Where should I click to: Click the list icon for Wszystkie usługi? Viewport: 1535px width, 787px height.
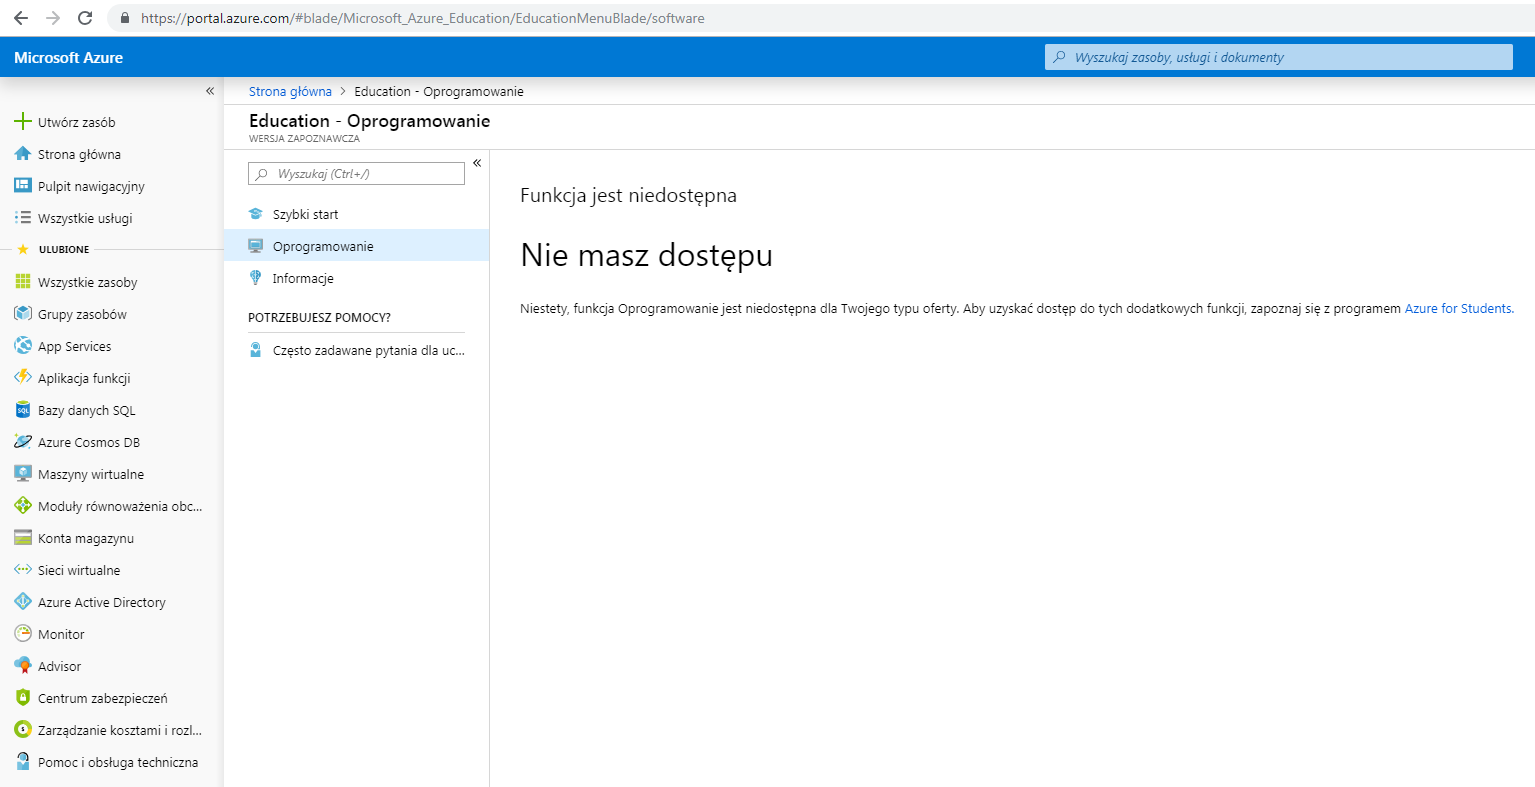(22, 218)
